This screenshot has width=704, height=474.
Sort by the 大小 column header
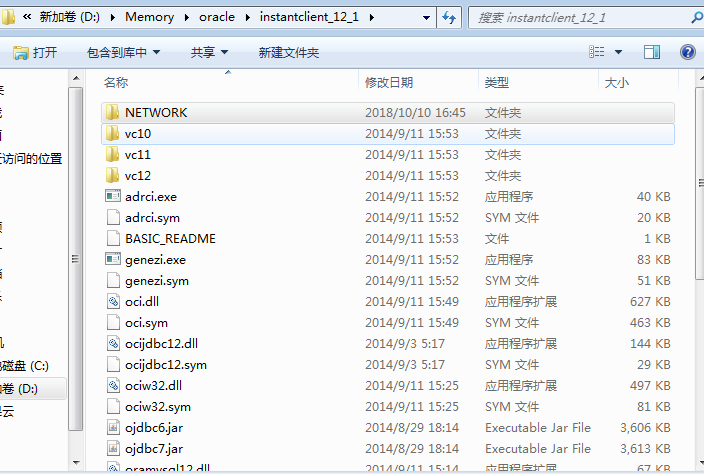point(617,83)
